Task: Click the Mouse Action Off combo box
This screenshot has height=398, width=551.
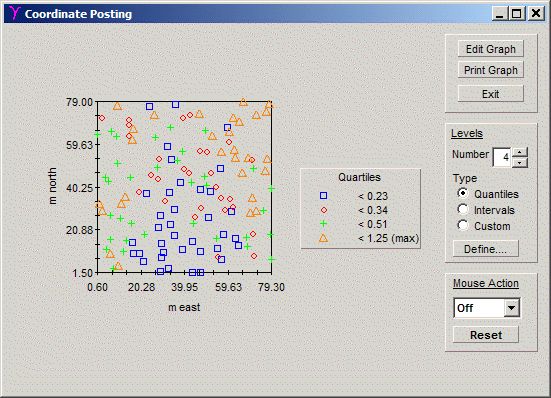Action: pos(486,308)
